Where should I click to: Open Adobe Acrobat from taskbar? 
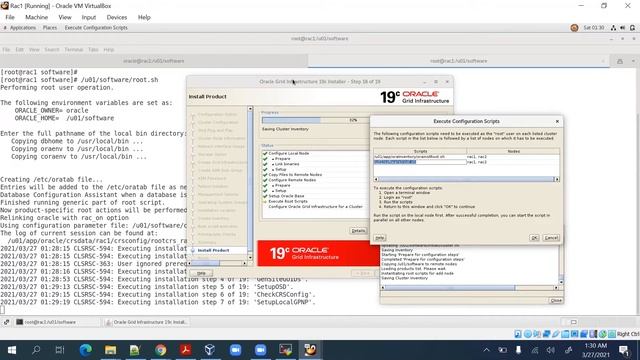click(185, 350)
